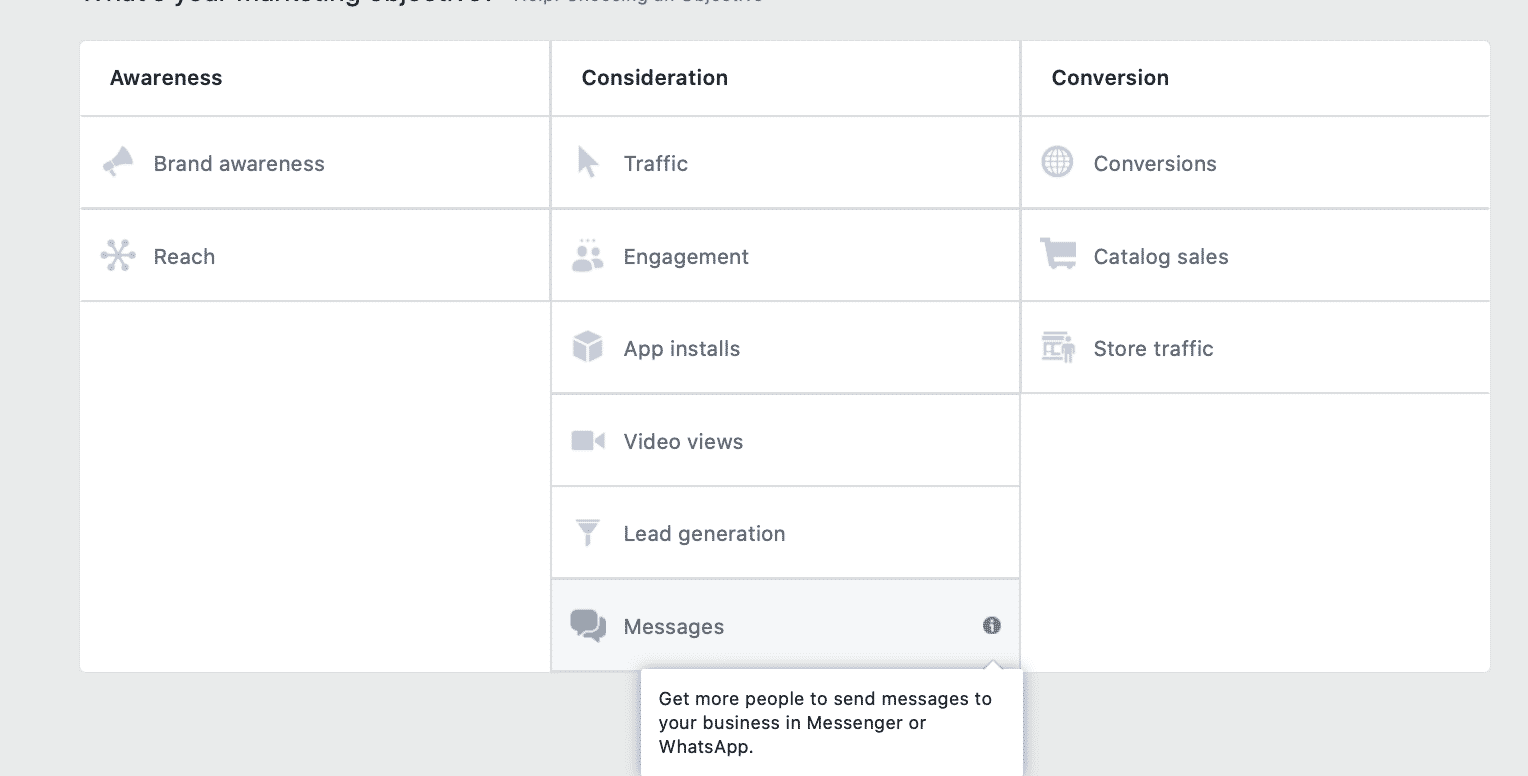Click the Conversions globe icon

pyautogui.click(x=1057, y=162)
